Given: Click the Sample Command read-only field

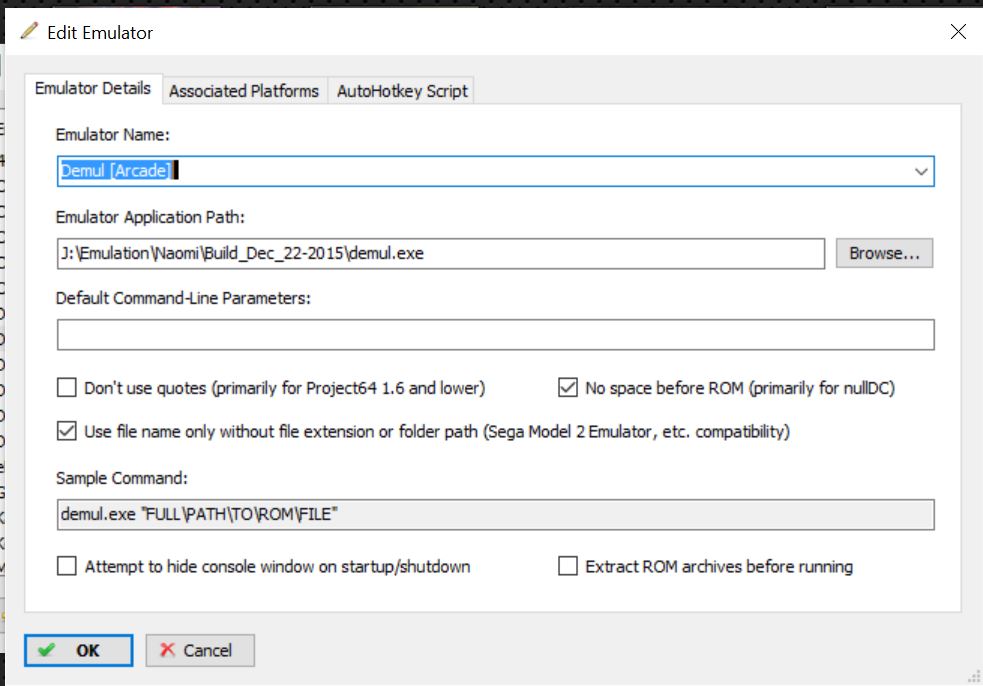Looking at the screenshot, I should (495, 514).
